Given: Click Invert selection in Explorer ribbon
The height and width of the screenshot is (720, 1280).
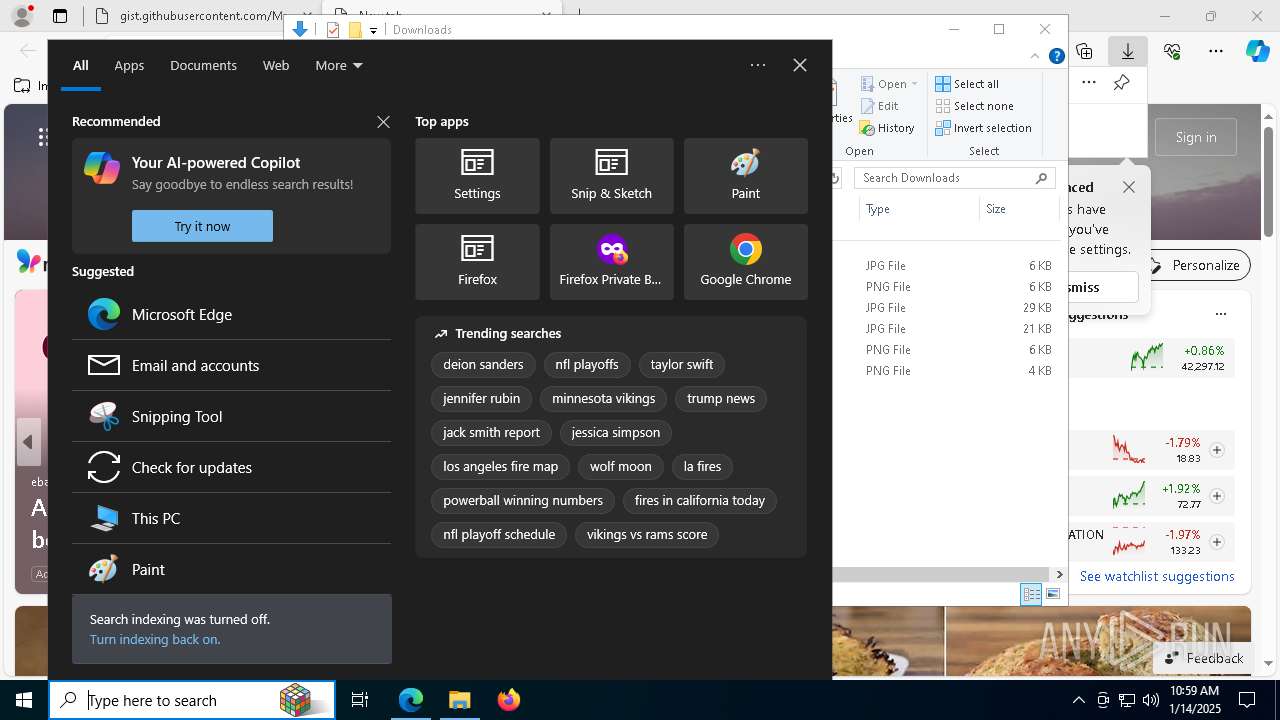Looking at the screenshot, I should coord(984,128).
